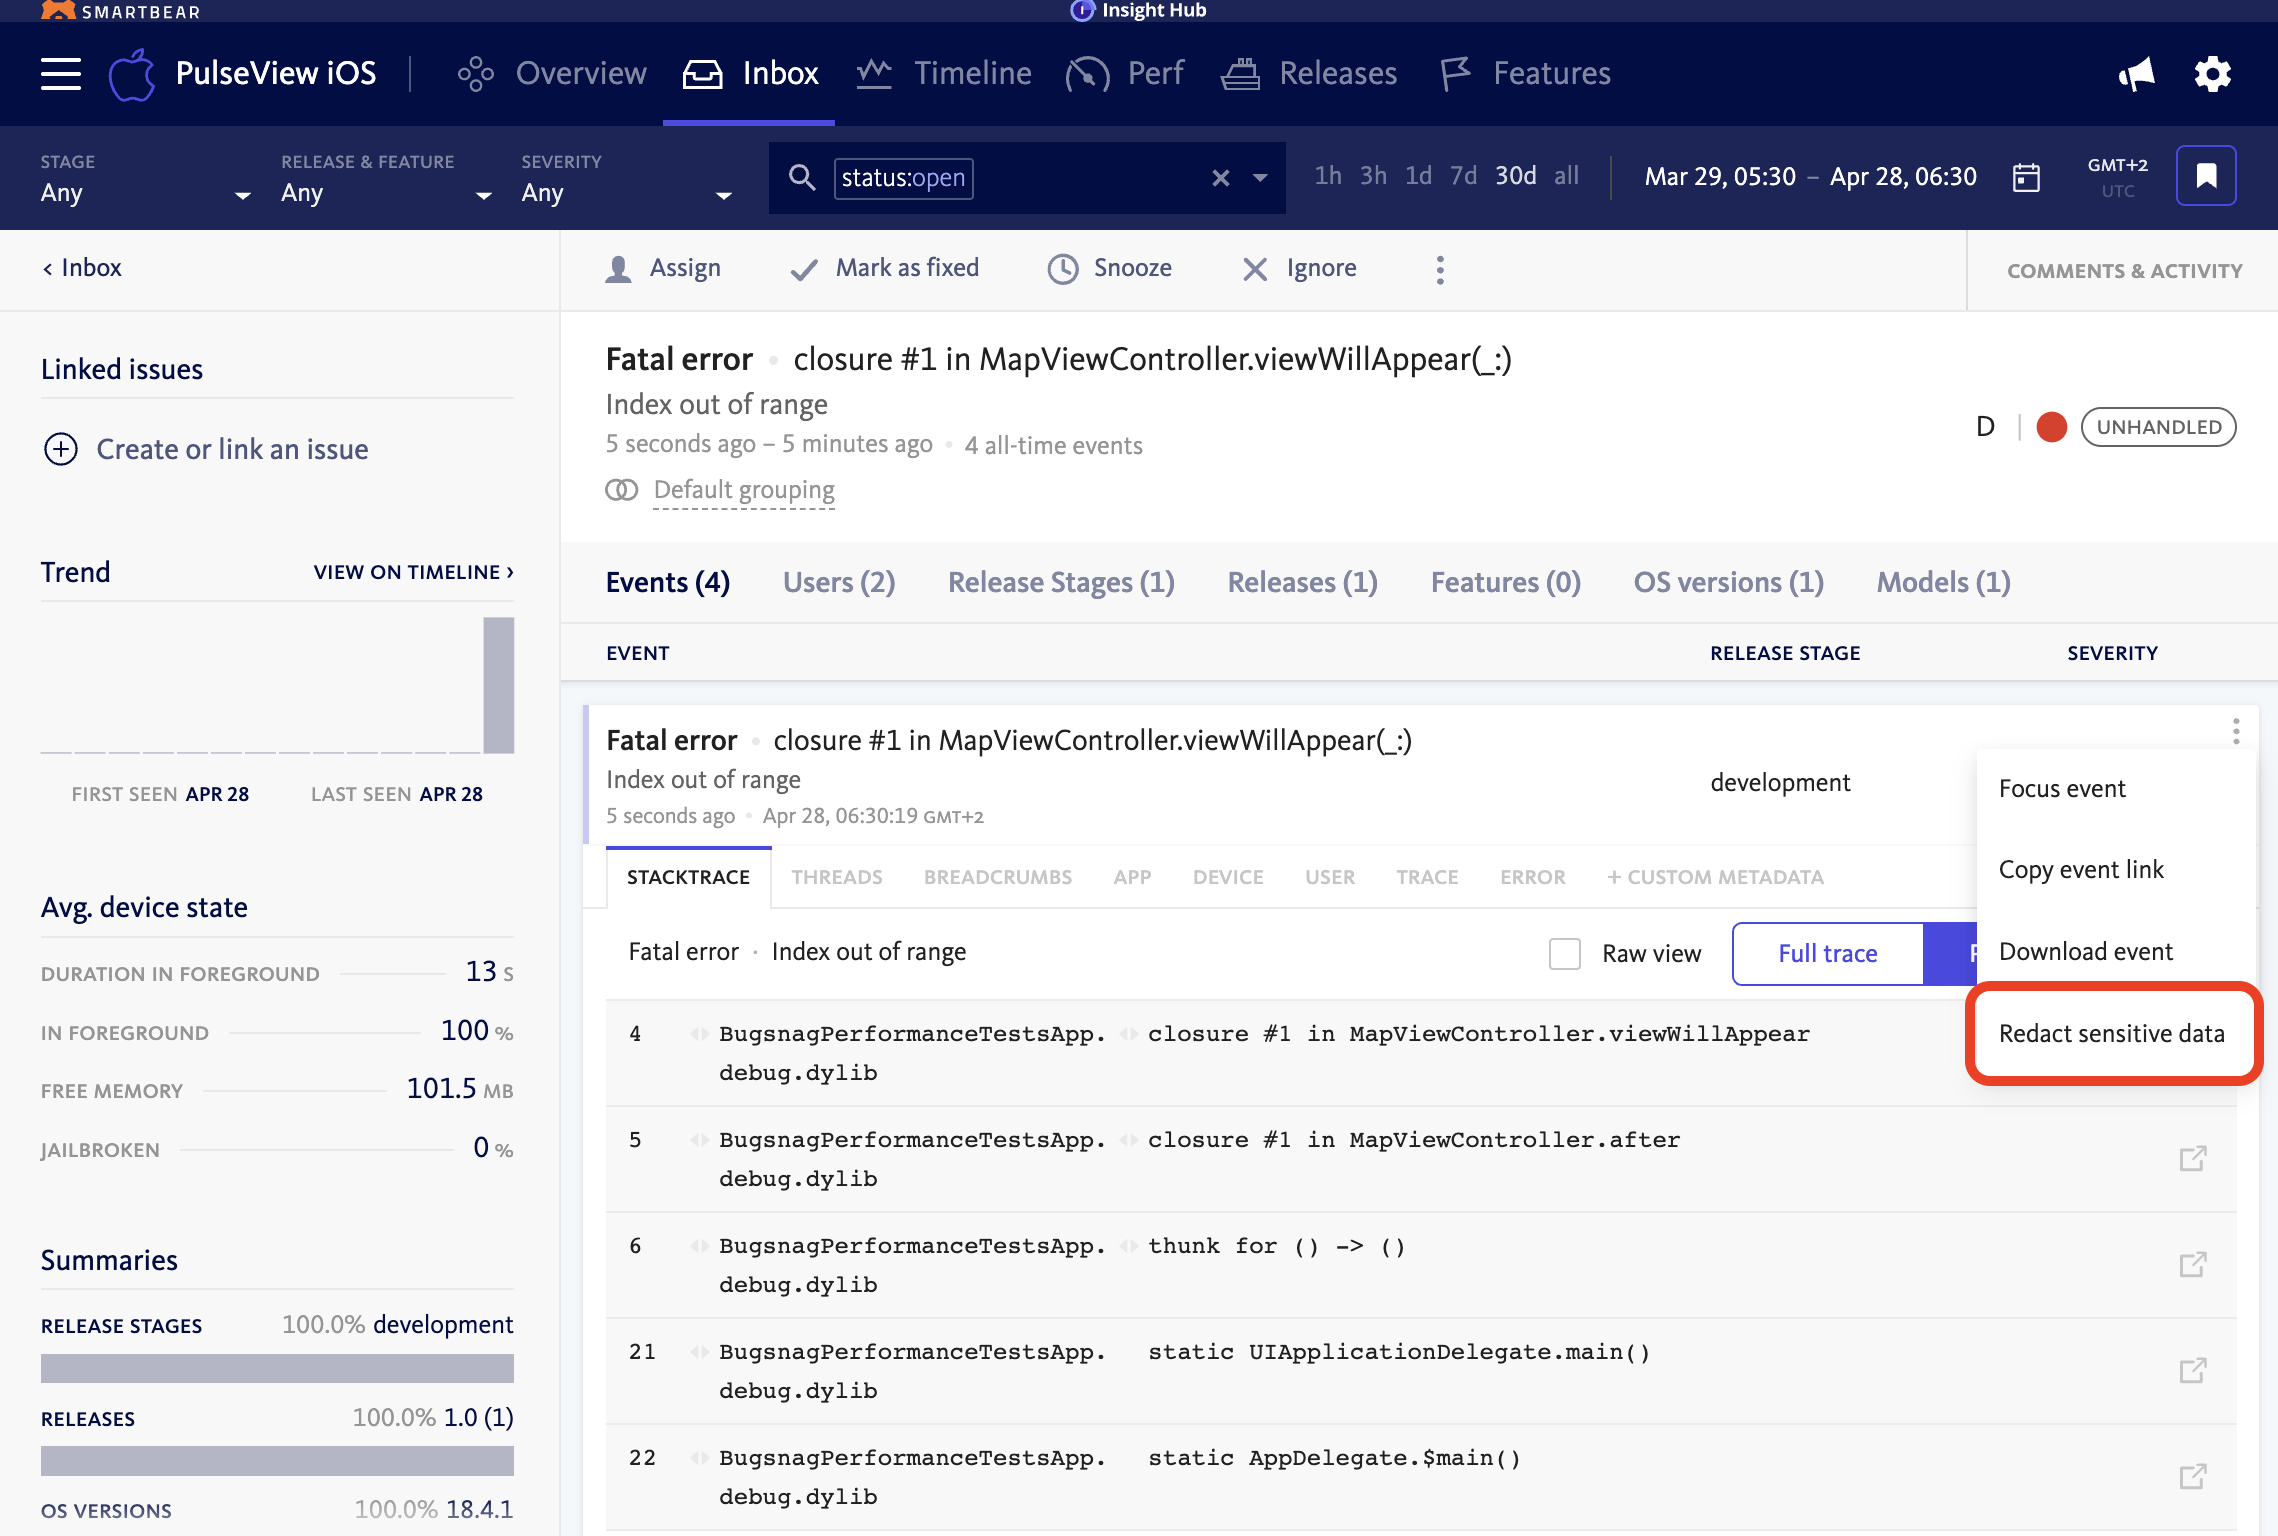Open the BREADCRUMBS event tab
The height and width of the screenshot is (1536, 2278).
pyautogui.click(x=998, y=877)
